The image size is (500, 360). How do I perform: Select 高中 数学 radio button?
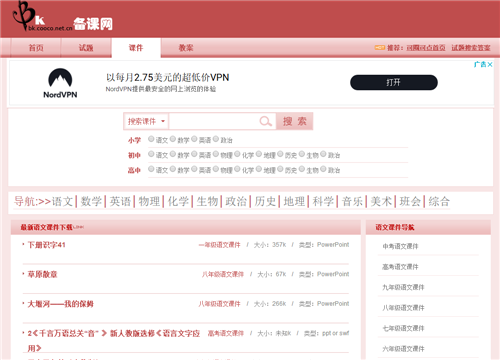(173, 169)
